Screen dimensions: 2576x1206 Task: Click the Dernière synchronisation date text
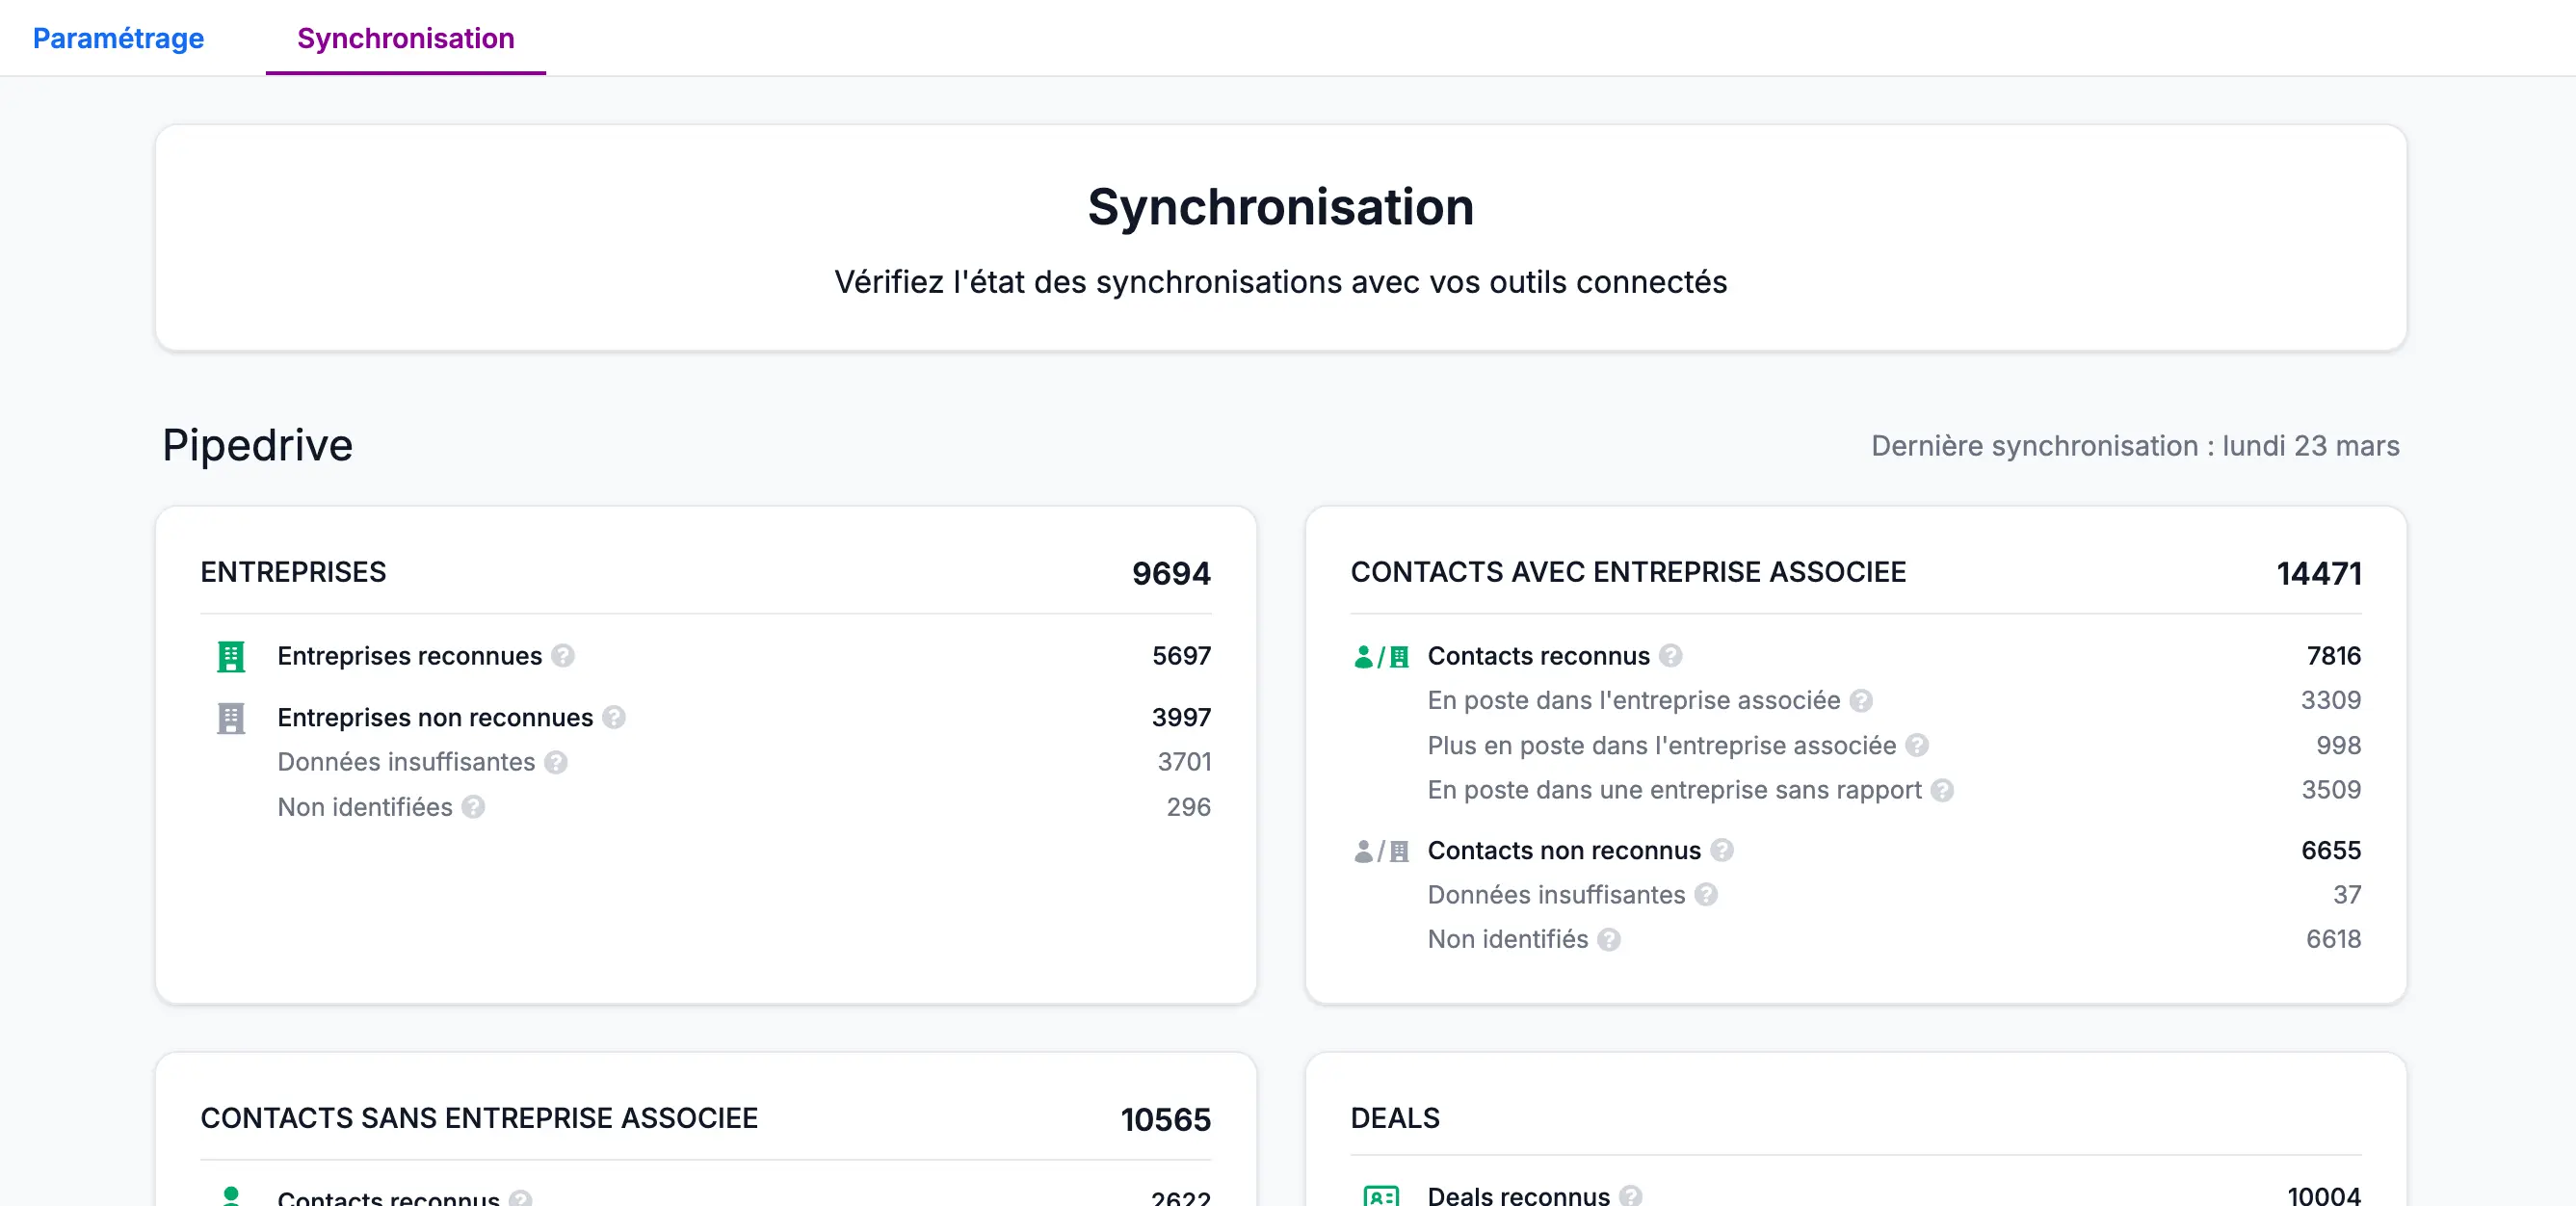coord(2134,445)
